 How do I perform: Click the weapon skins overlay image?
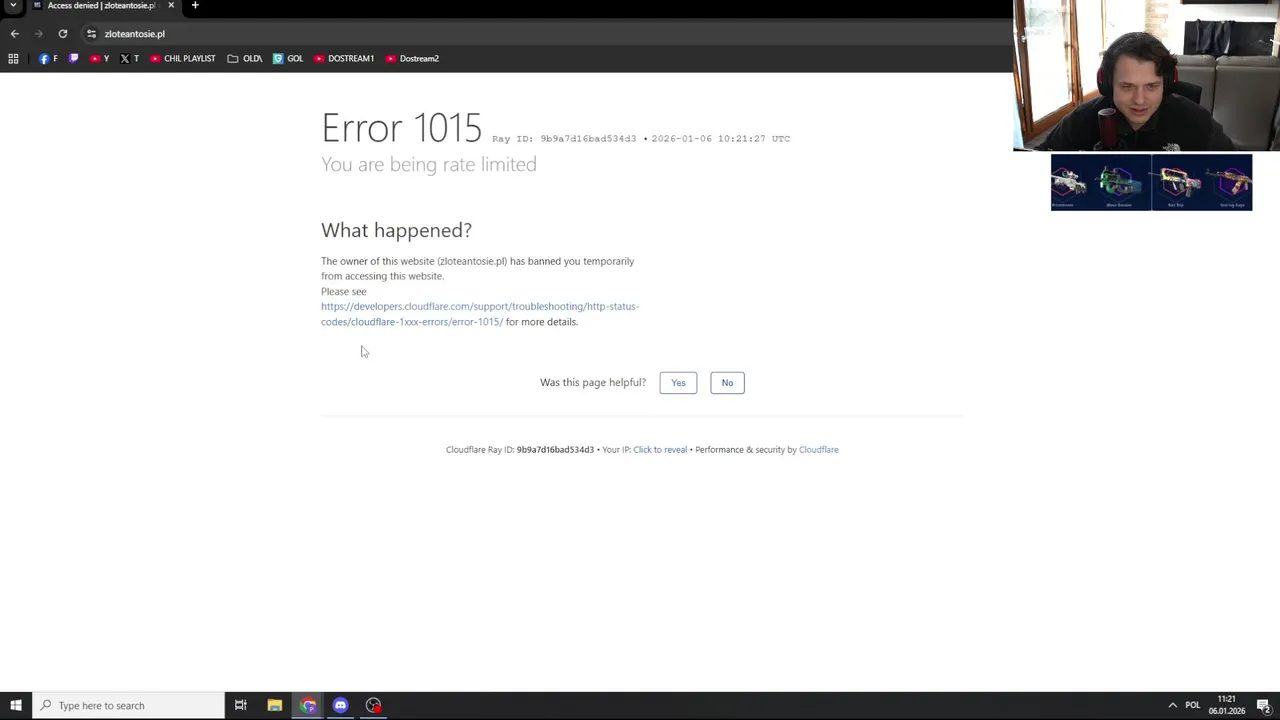[x=1151, y=182]
